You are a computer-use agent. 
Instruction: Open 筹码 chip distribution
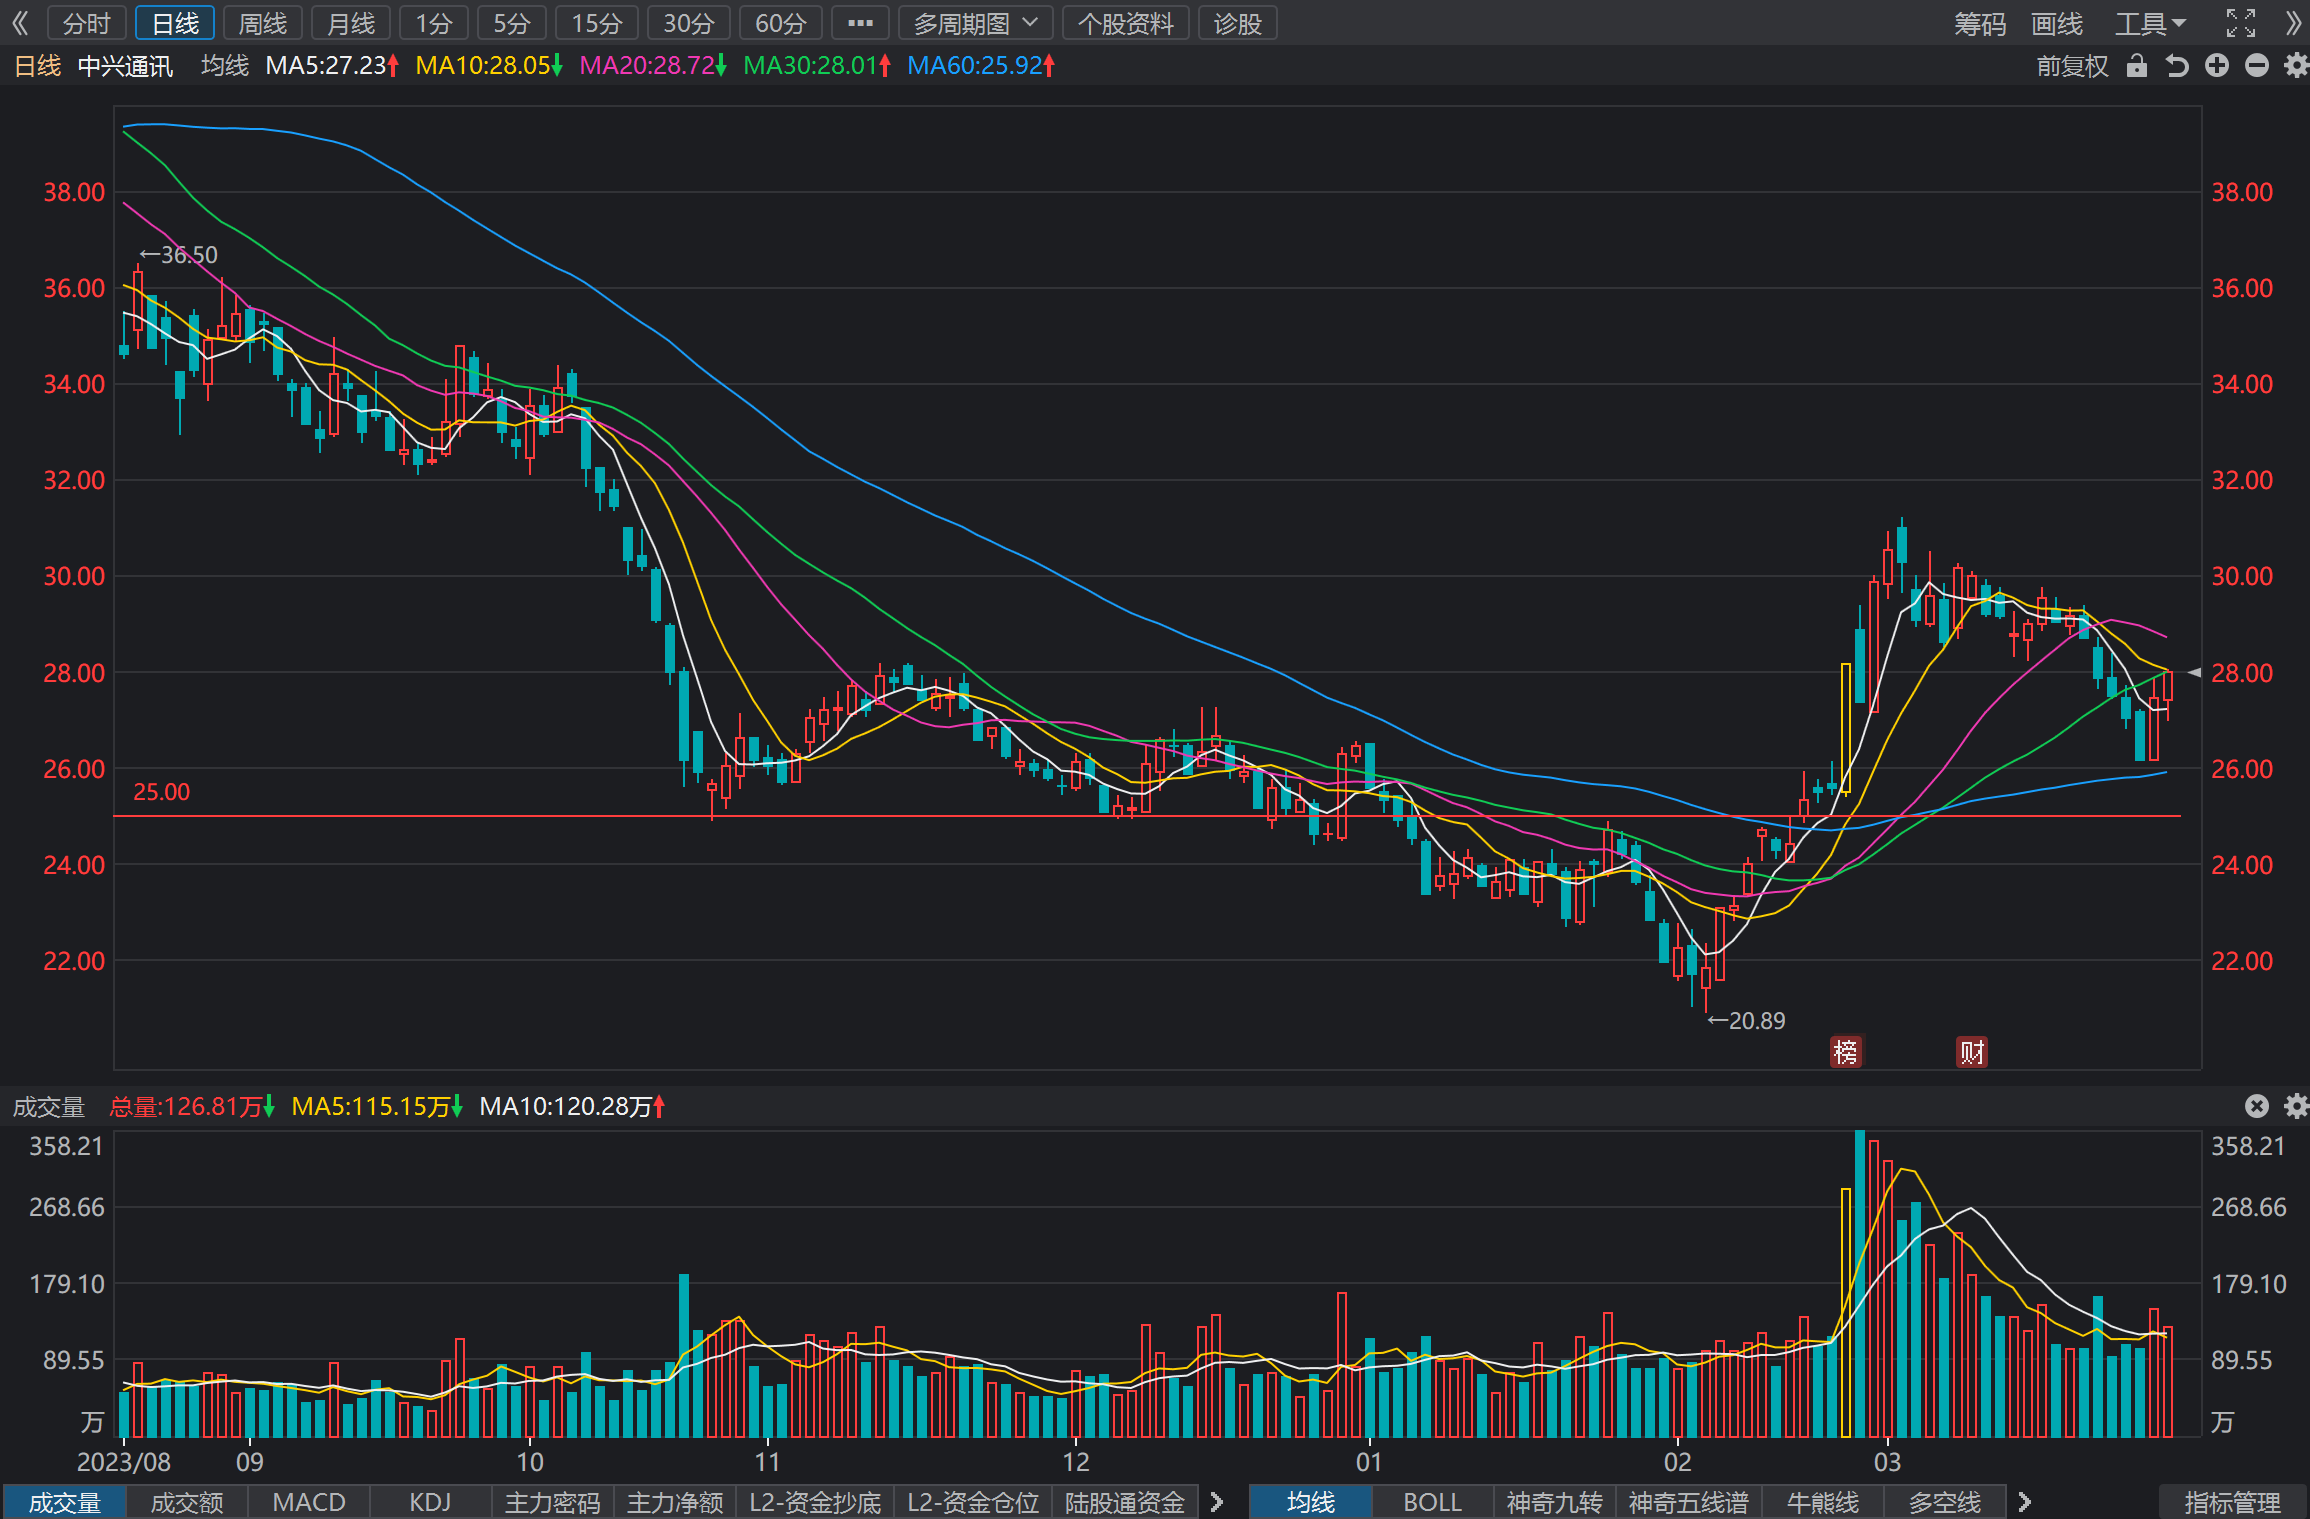tap(1980, 23)
